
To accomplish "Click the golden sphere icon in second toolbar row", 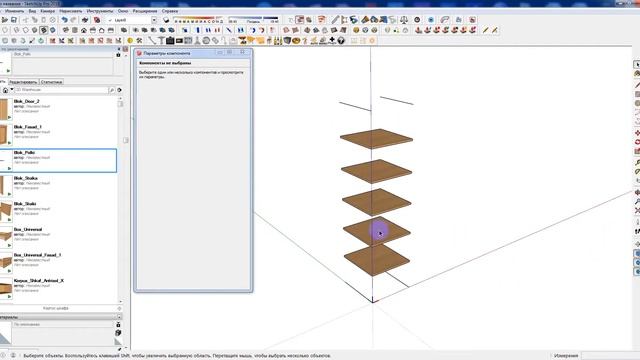I will [356, 30].
